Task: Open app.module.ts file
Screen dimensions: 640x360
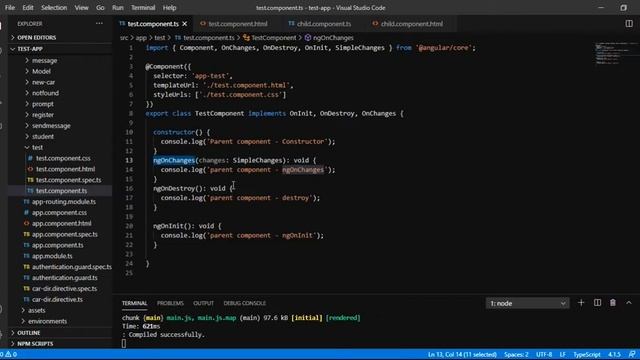Action: click(x=52, y=256)
